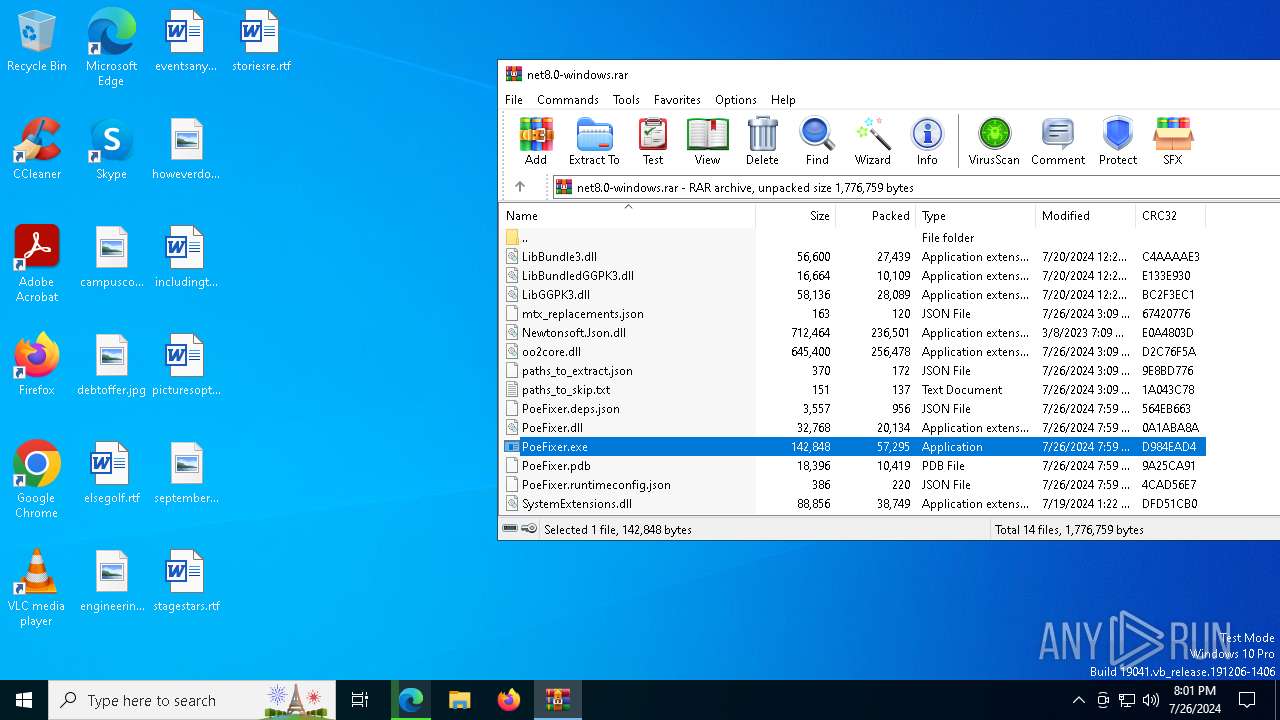Open the File menu
Screen dimensions: 1280x720
click(x=514, y=100)
